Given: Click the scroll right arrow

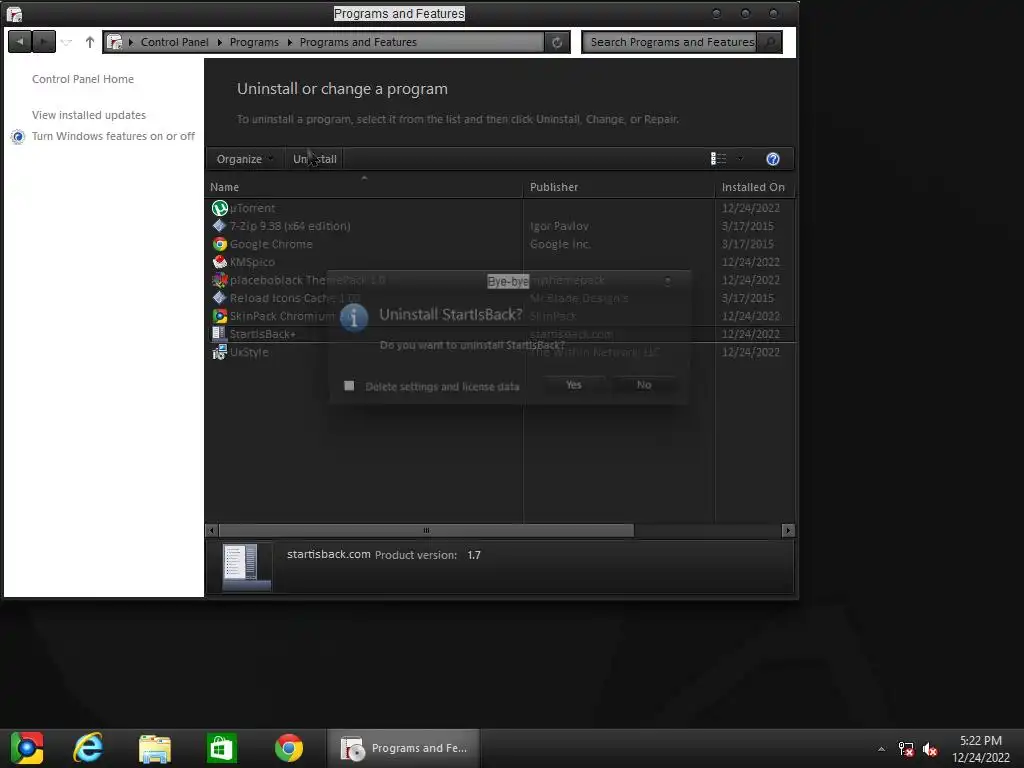Looking at the screenshot, I should (788, 530).
